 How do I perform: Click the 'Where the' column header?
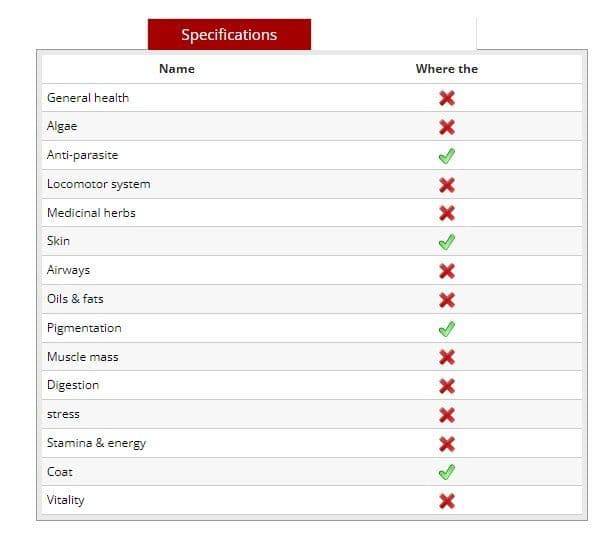447,69
